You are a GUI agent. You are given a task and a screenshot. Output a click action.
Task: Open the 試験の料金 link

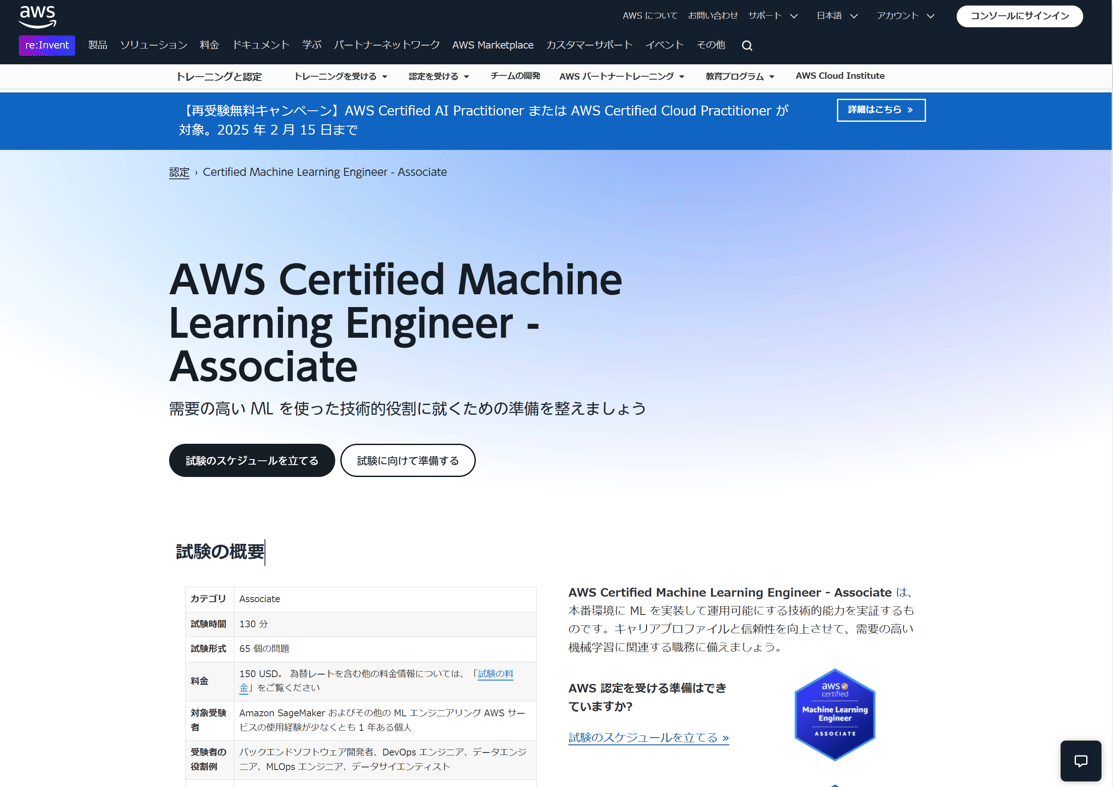[494, 673]
